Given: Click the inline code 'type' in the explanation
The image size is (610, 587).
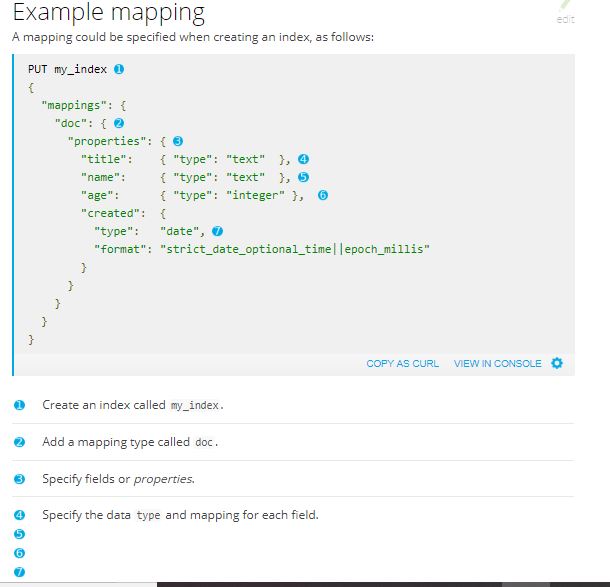Looking at the screenshot, I should (149, 515).
